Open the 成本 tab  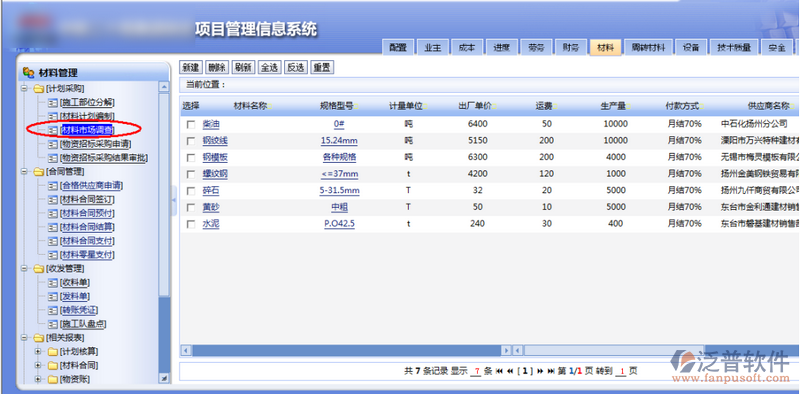coord(467,47)
